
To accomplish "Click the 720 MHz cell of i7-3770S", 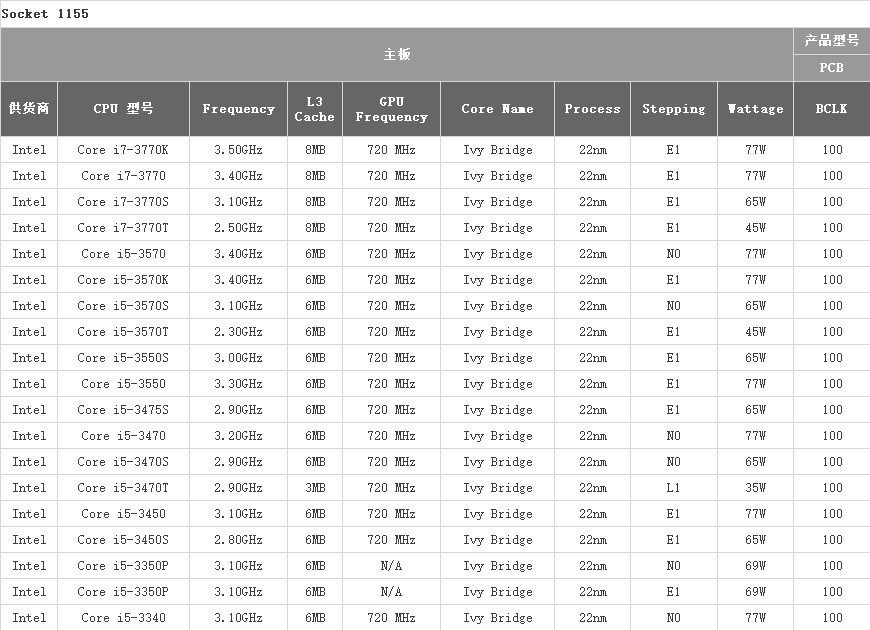I will click(391, 202).
